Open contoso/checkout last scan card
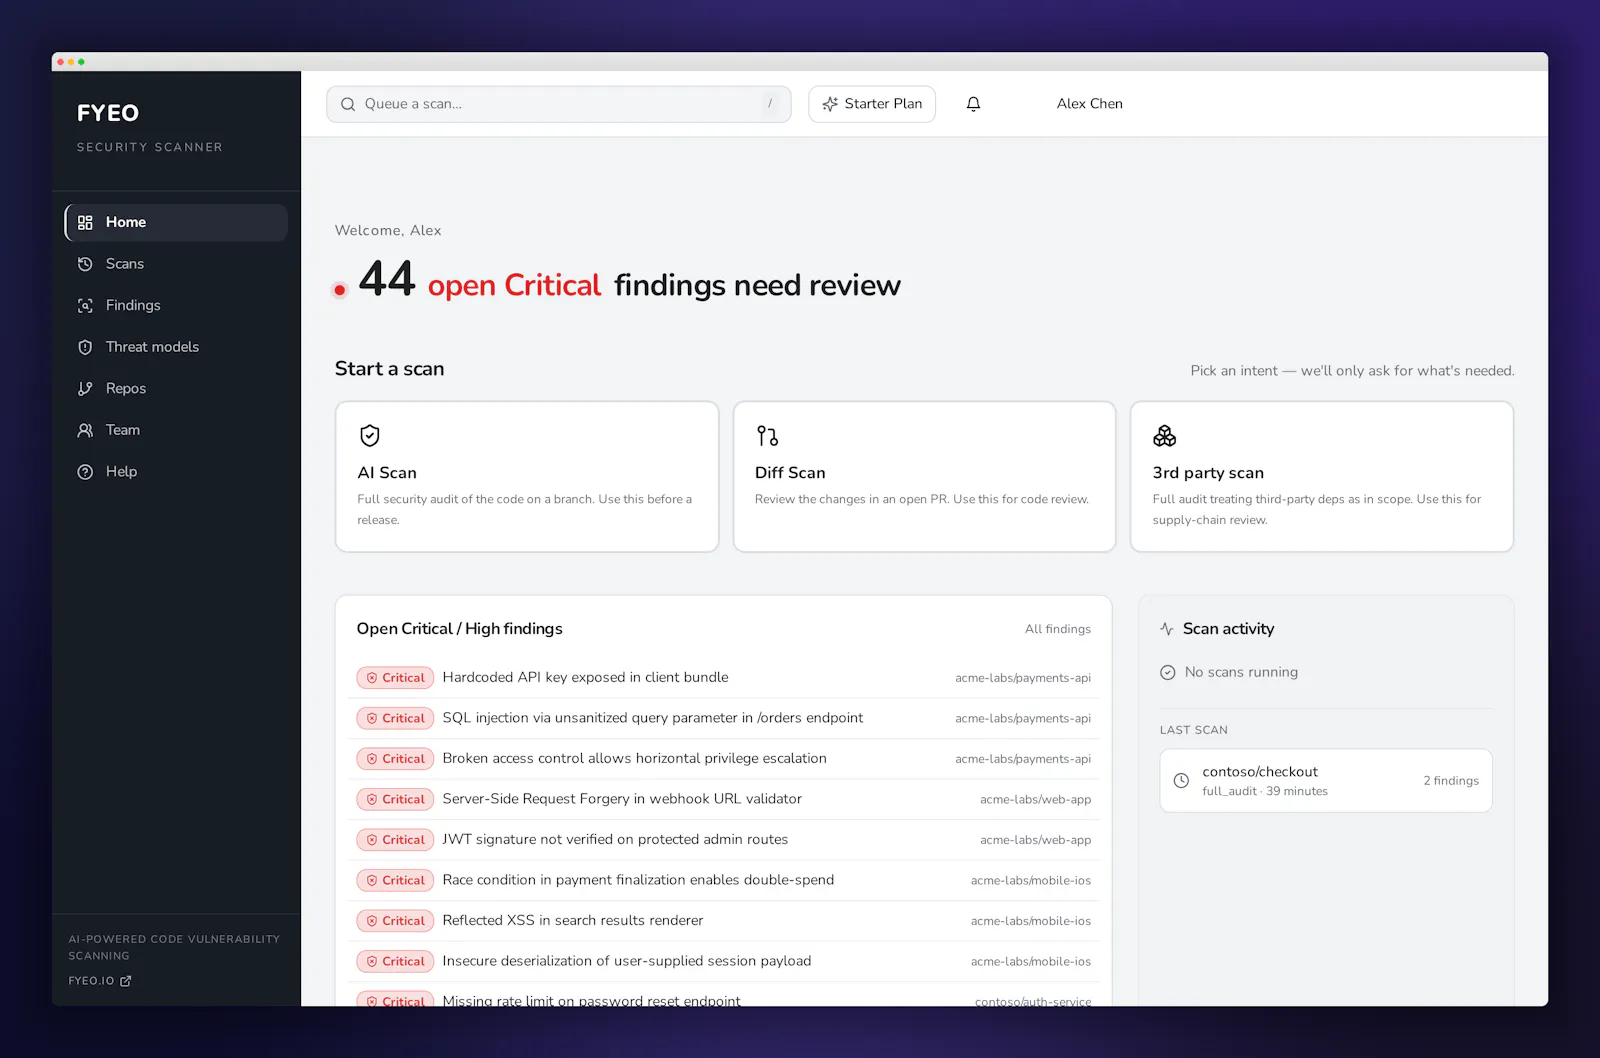 [1326, 781]
